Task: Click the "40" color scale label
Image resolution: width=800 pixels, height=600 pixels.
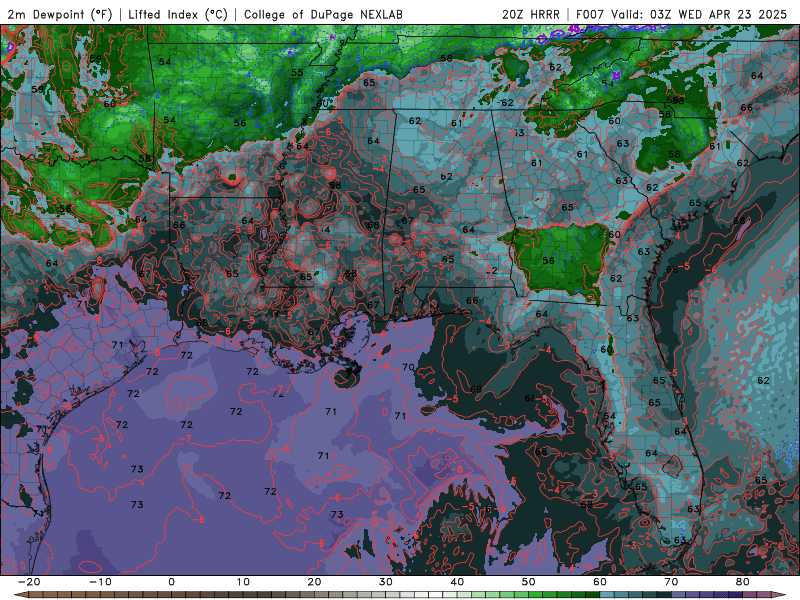Action: pos(457,582)
